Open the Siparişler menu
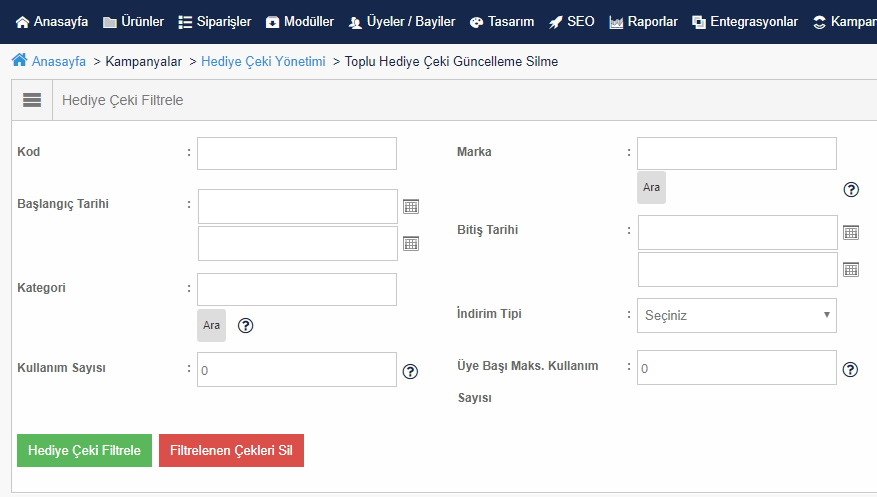 pyautogui.click(x=215, y=22)
